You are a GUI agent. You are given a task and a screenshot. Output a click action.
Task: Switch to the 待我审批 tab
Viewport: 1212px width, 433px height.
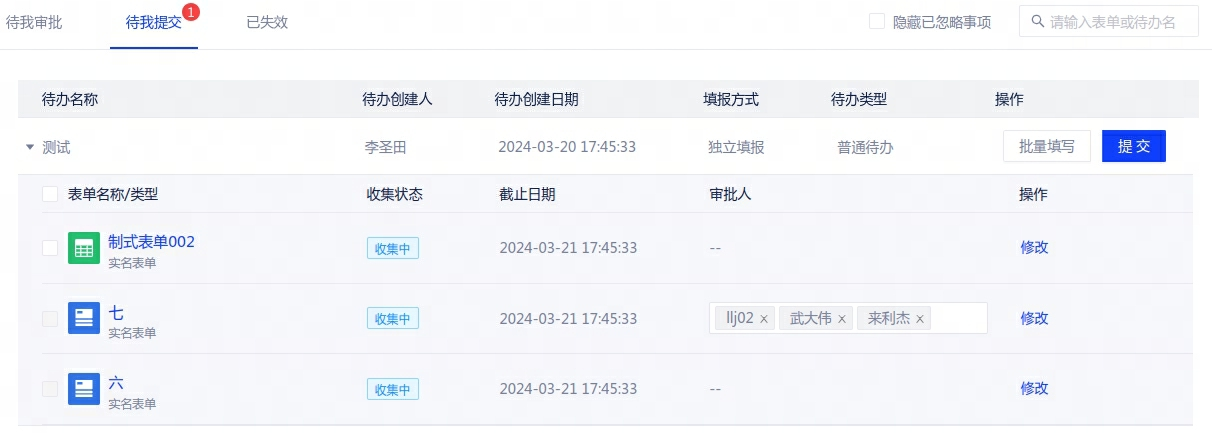(x=34, y=22)
